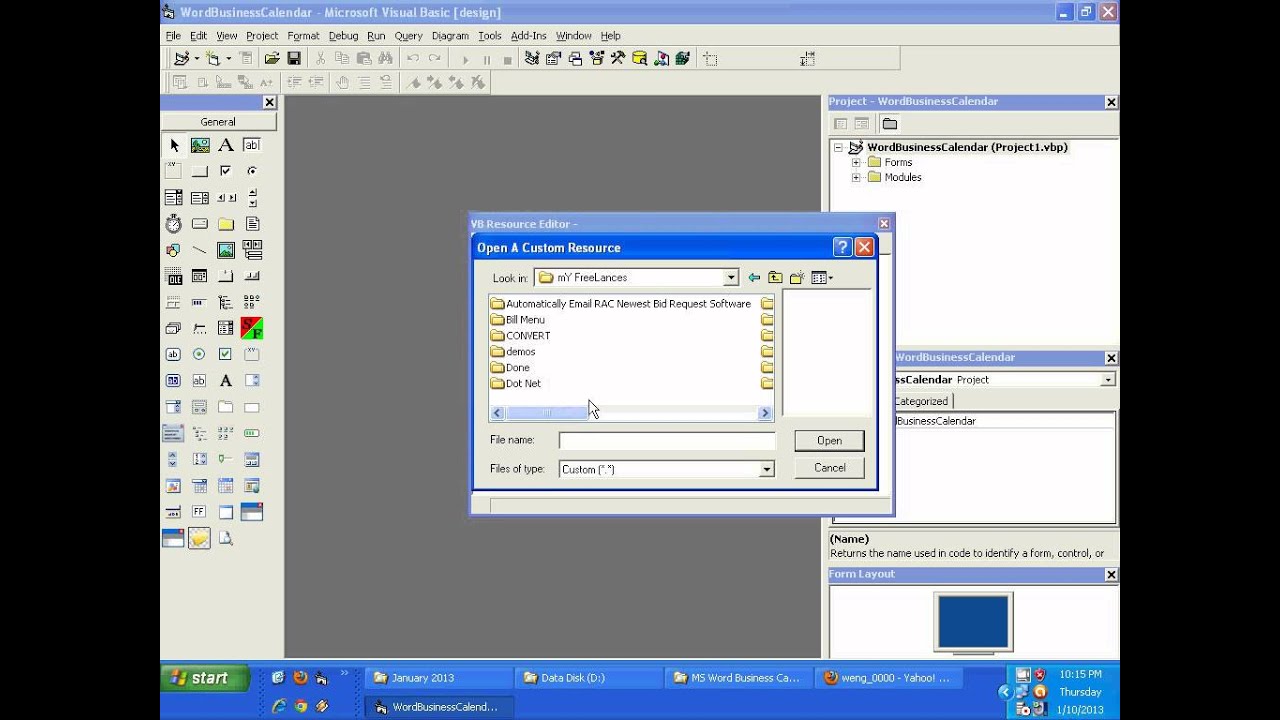Click the file list scroll right arrow
Viewport: 1280px width, 720px height.
765,413
